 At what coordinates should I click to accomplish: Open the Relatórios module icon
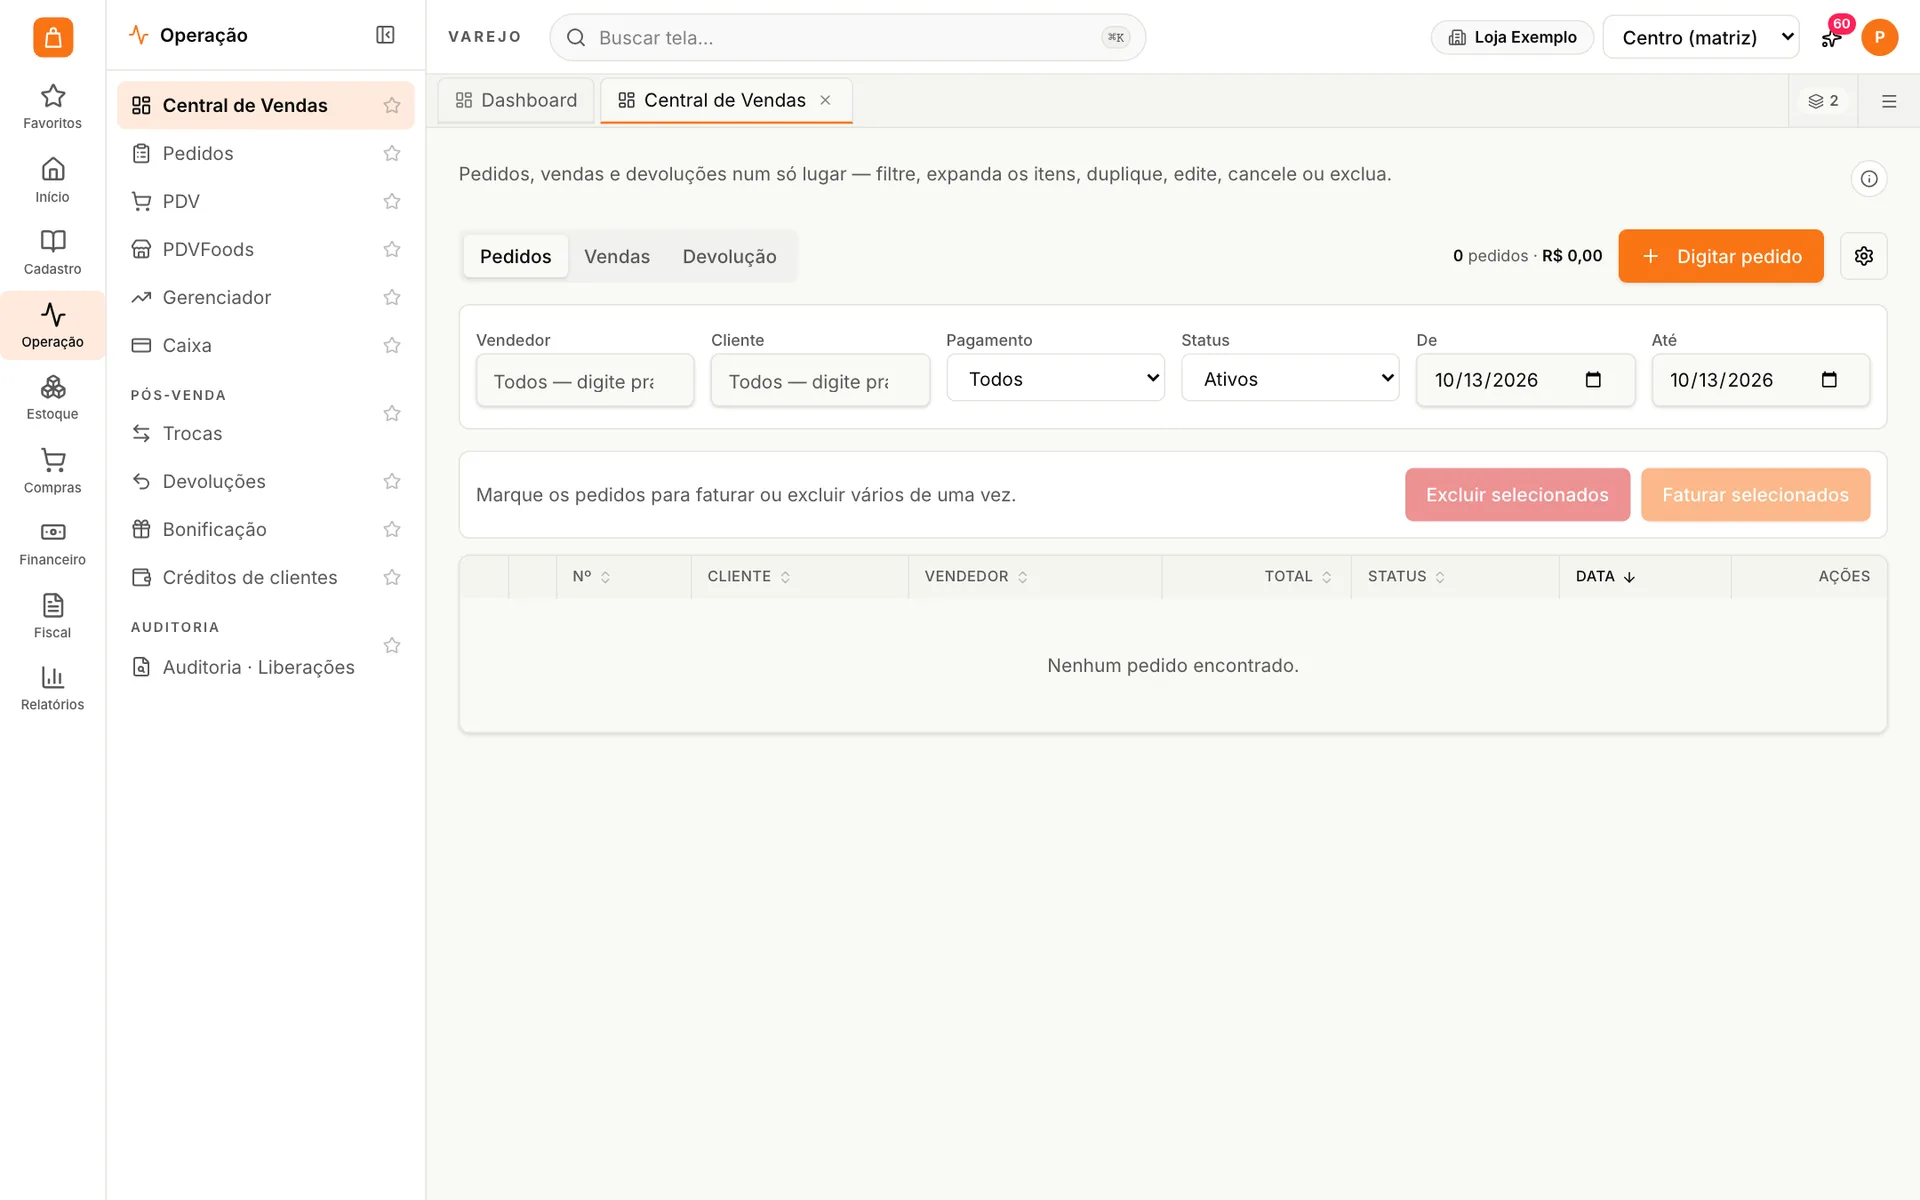pyautogui.click(x=52, y=688)
